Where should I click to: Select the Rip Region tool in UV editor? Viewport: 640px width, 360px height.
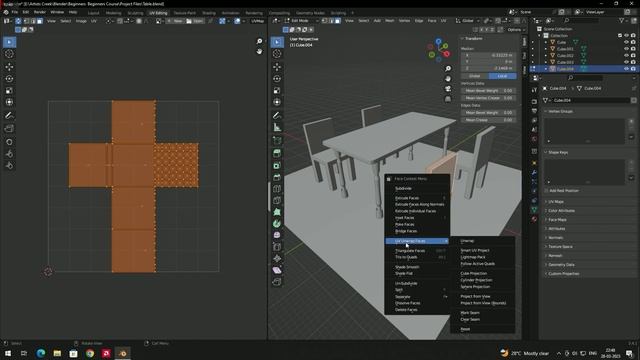tap(9, 129)
